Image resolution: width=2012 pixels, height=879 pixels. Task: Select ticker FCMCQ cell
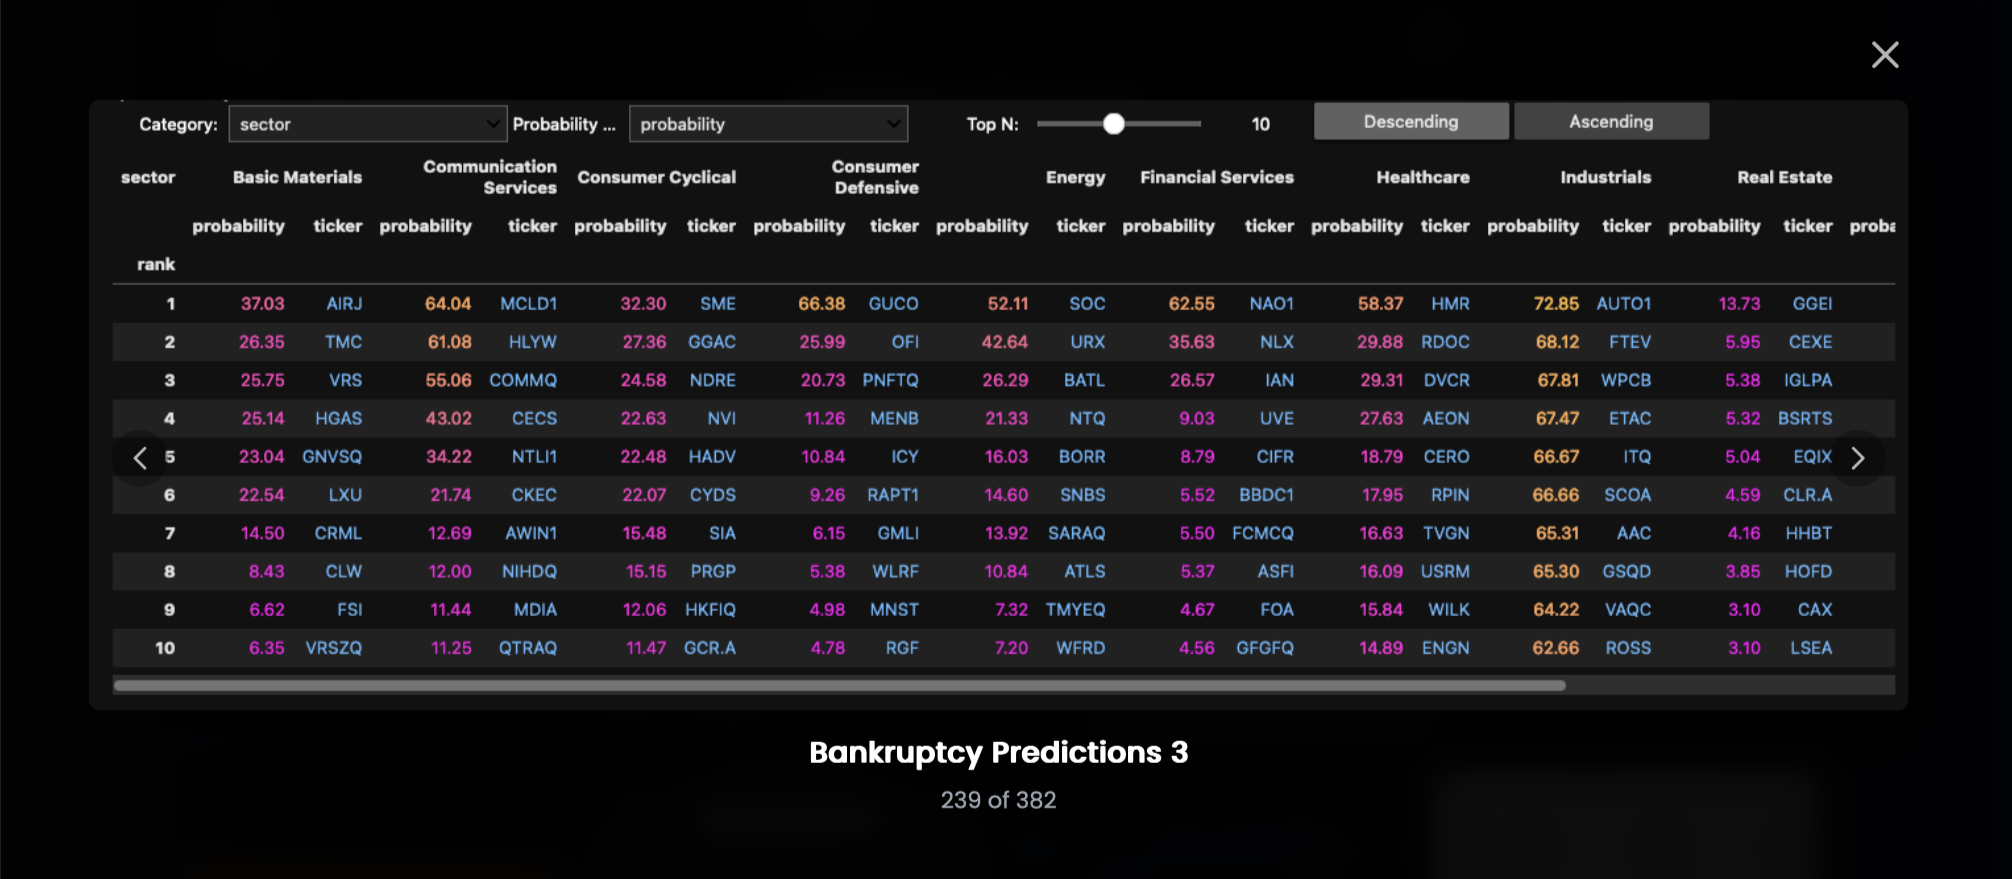pyautogui.click(x=1263, y=534)
